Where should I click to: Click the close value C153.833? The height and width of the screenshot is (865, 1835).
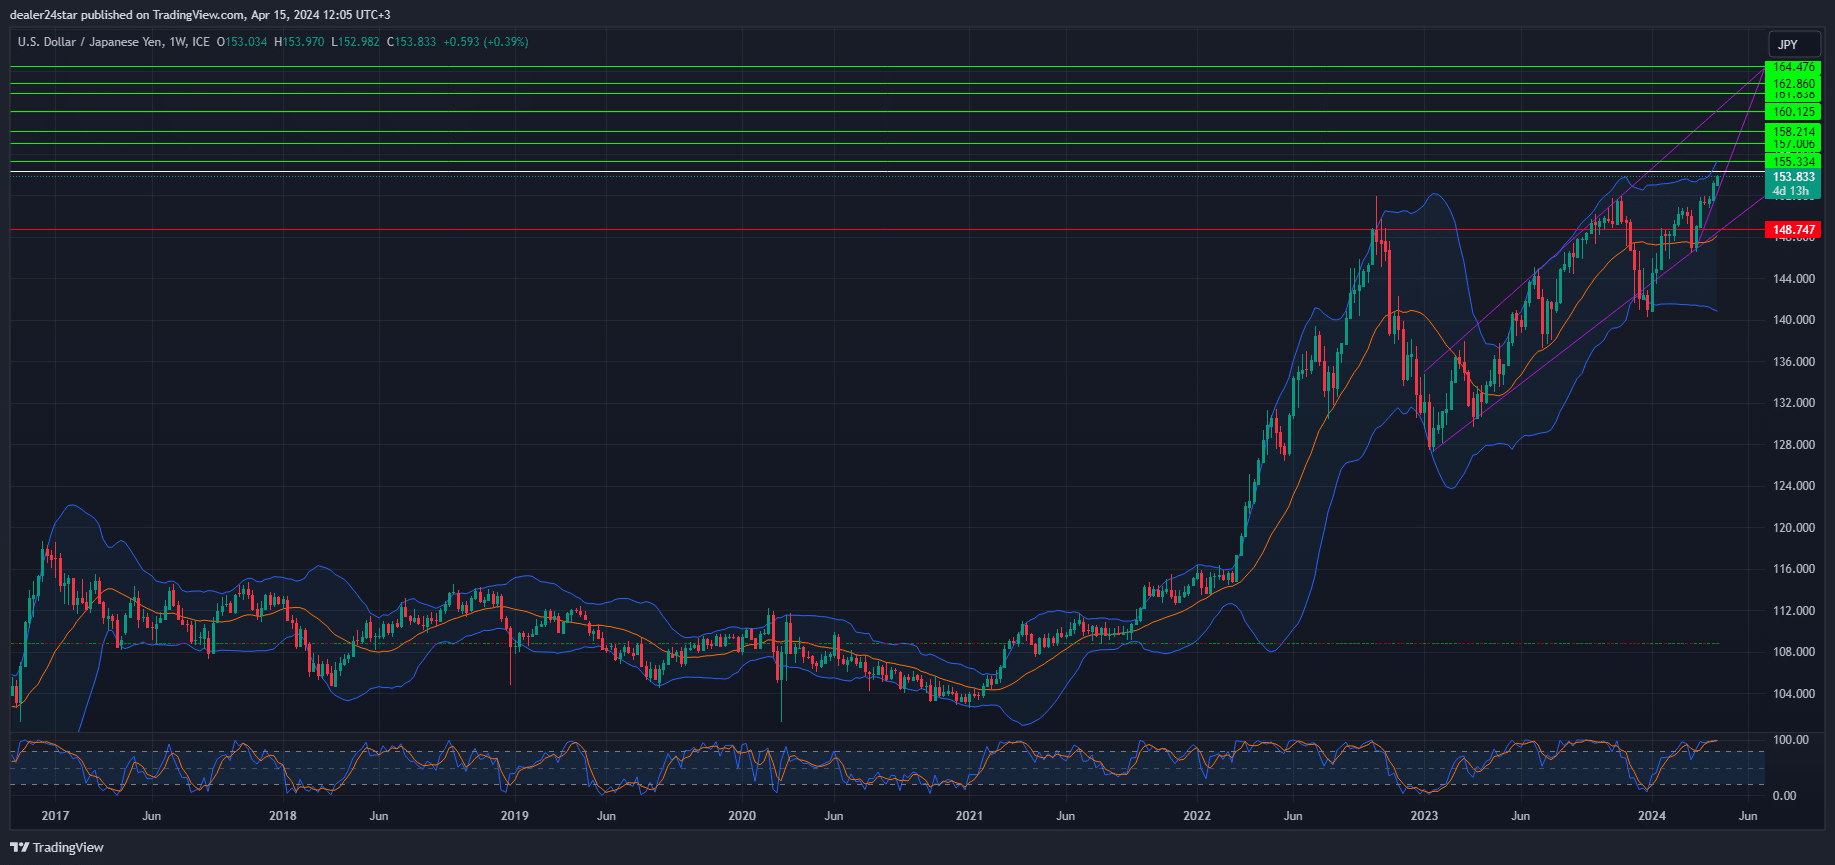(x=411, y=42)
